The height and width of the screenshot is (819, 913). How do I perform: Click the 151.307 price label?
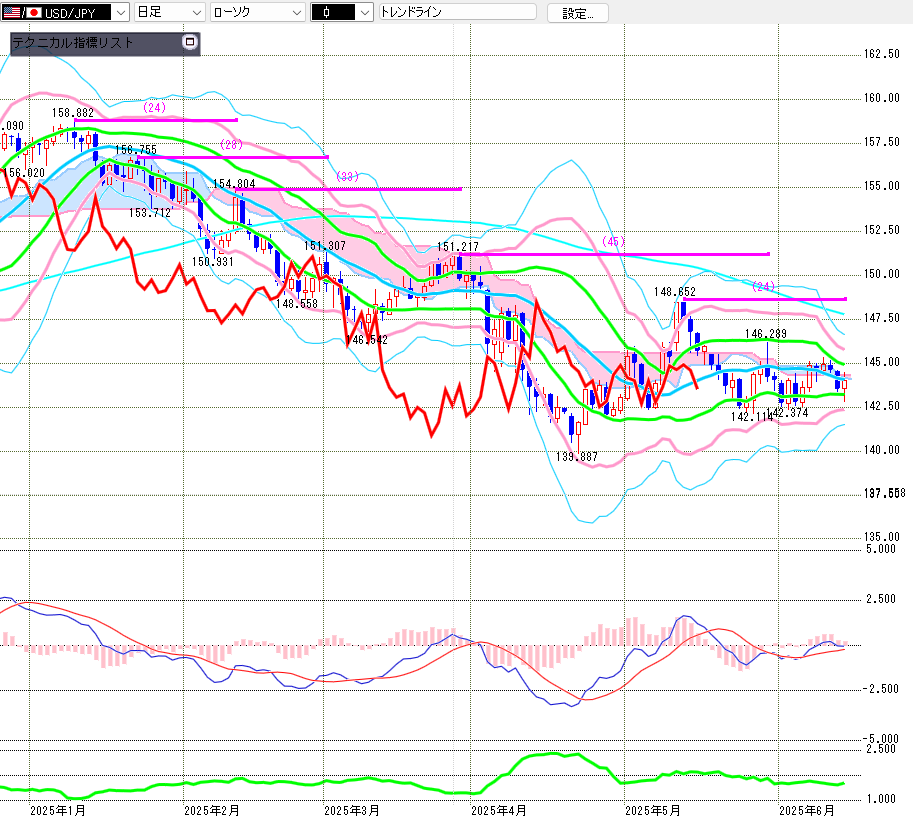[324, 246]
